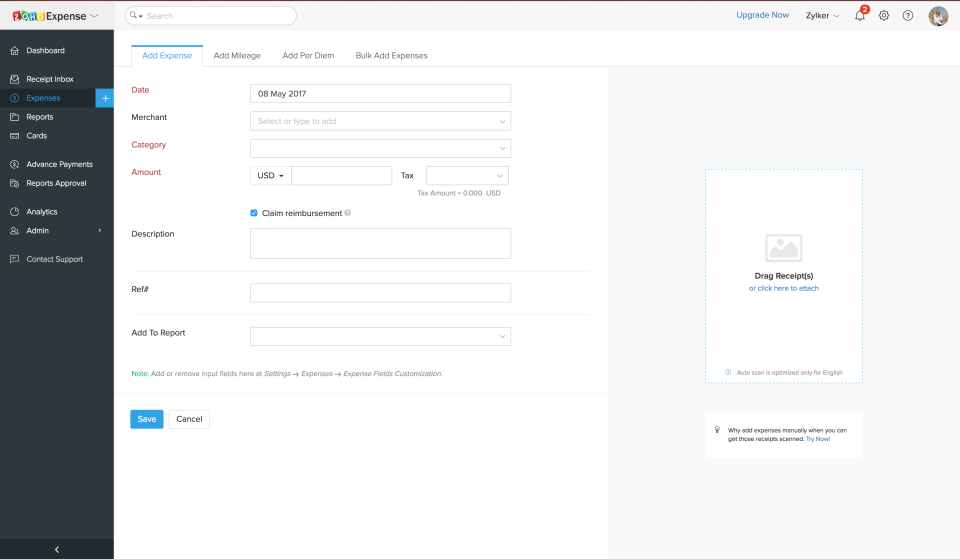Click the Admin user icon
The height and width of the screenshot is (559, 960).
point(15,231)
